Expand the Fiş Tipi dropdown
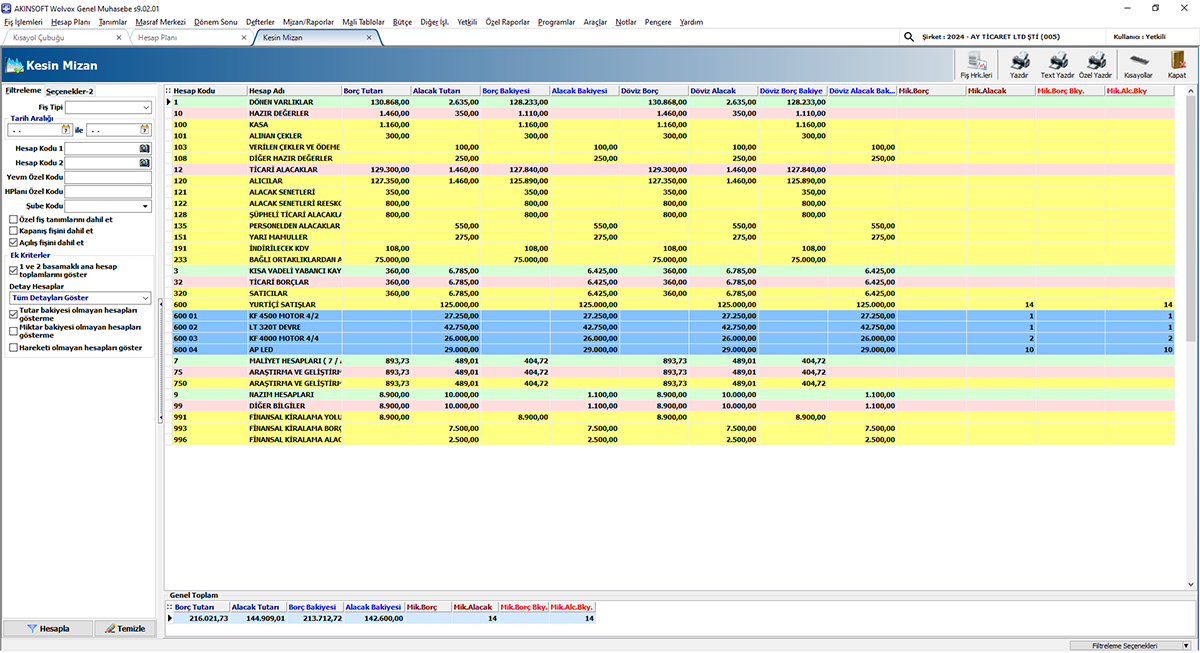 point(144,107)
